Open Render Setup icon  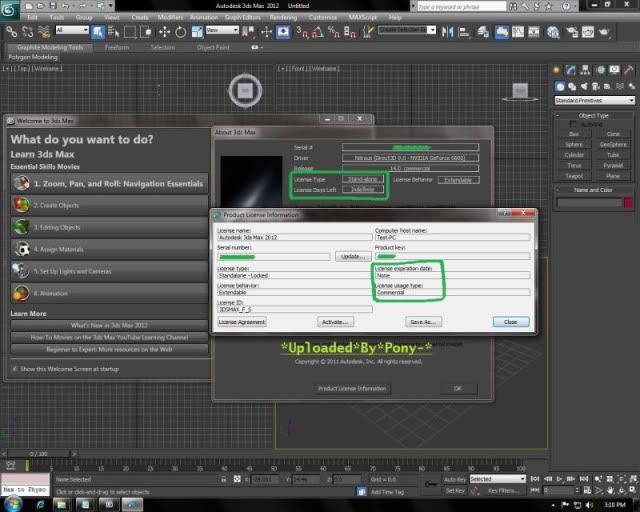click(572, 32)
